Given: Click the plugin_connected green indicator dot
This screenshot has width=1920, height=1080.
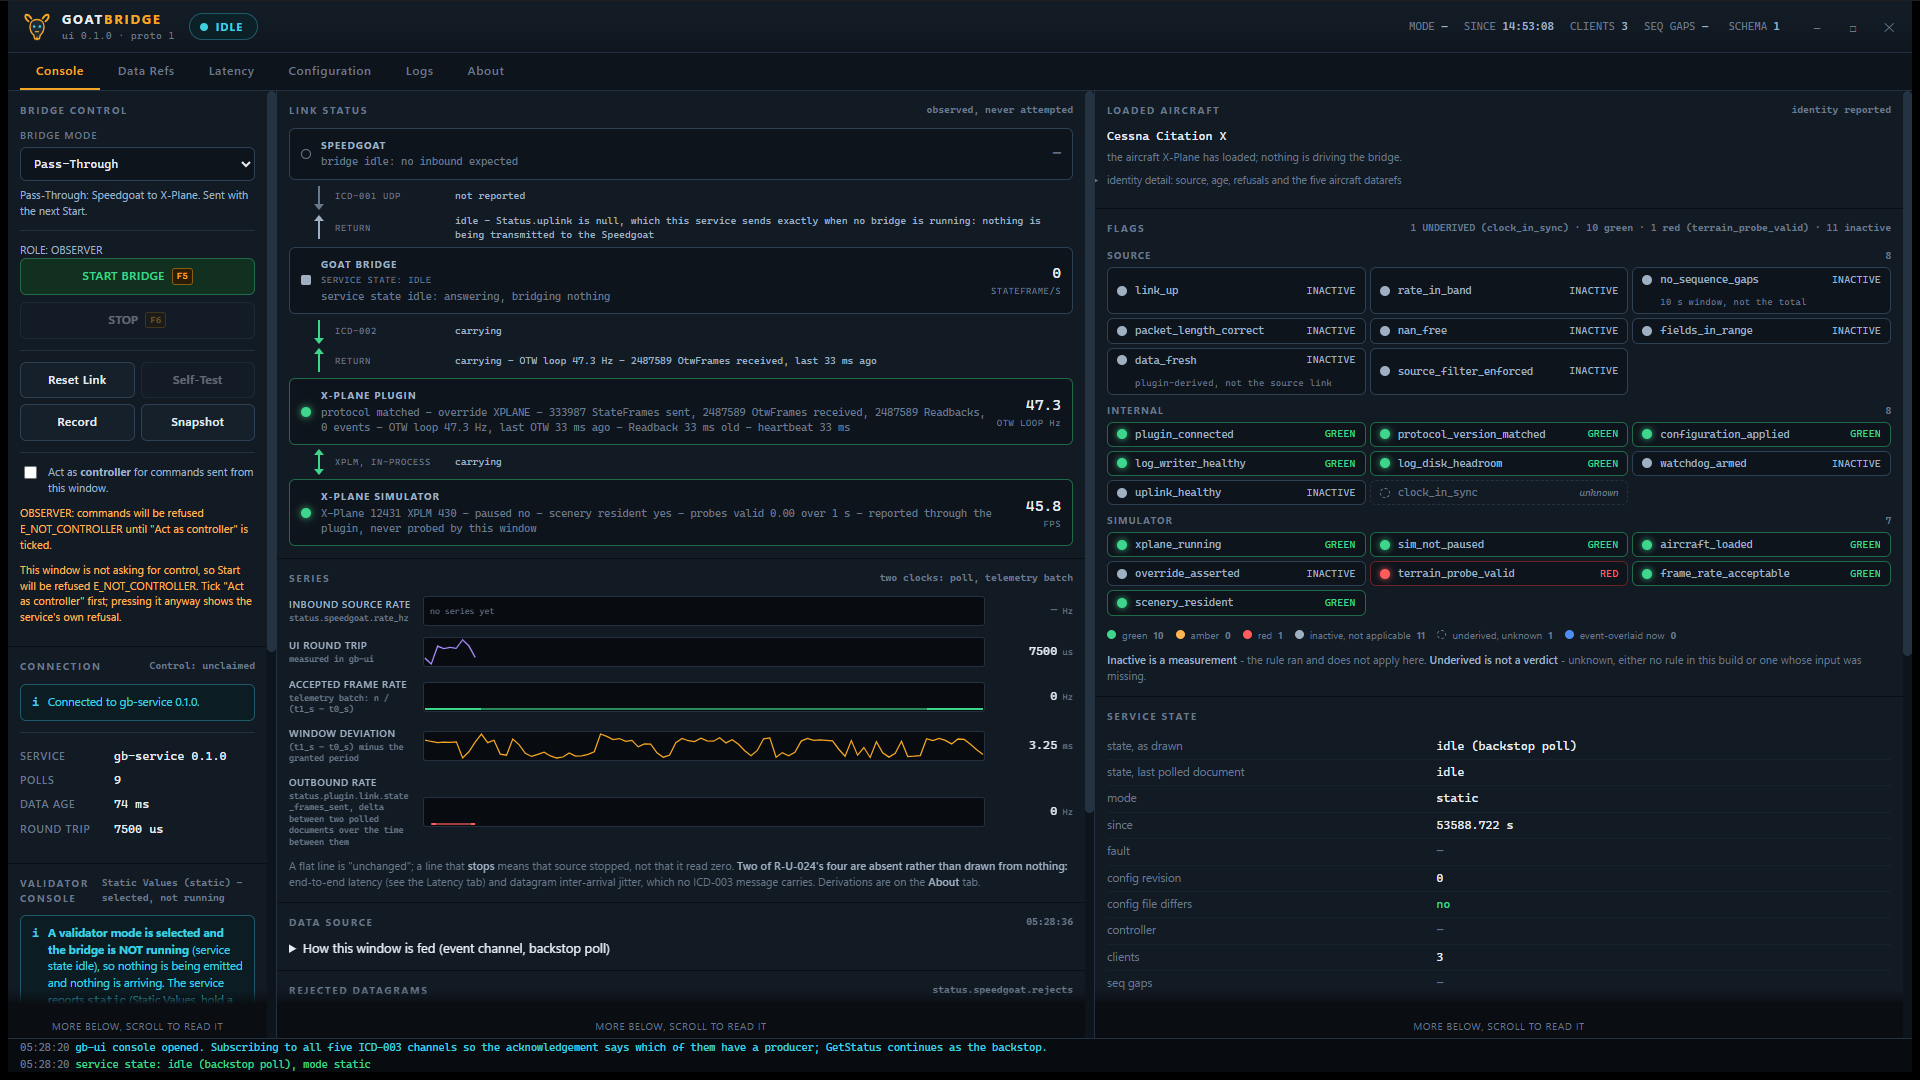Looking at the screenshot, I should pos(1122,435).
